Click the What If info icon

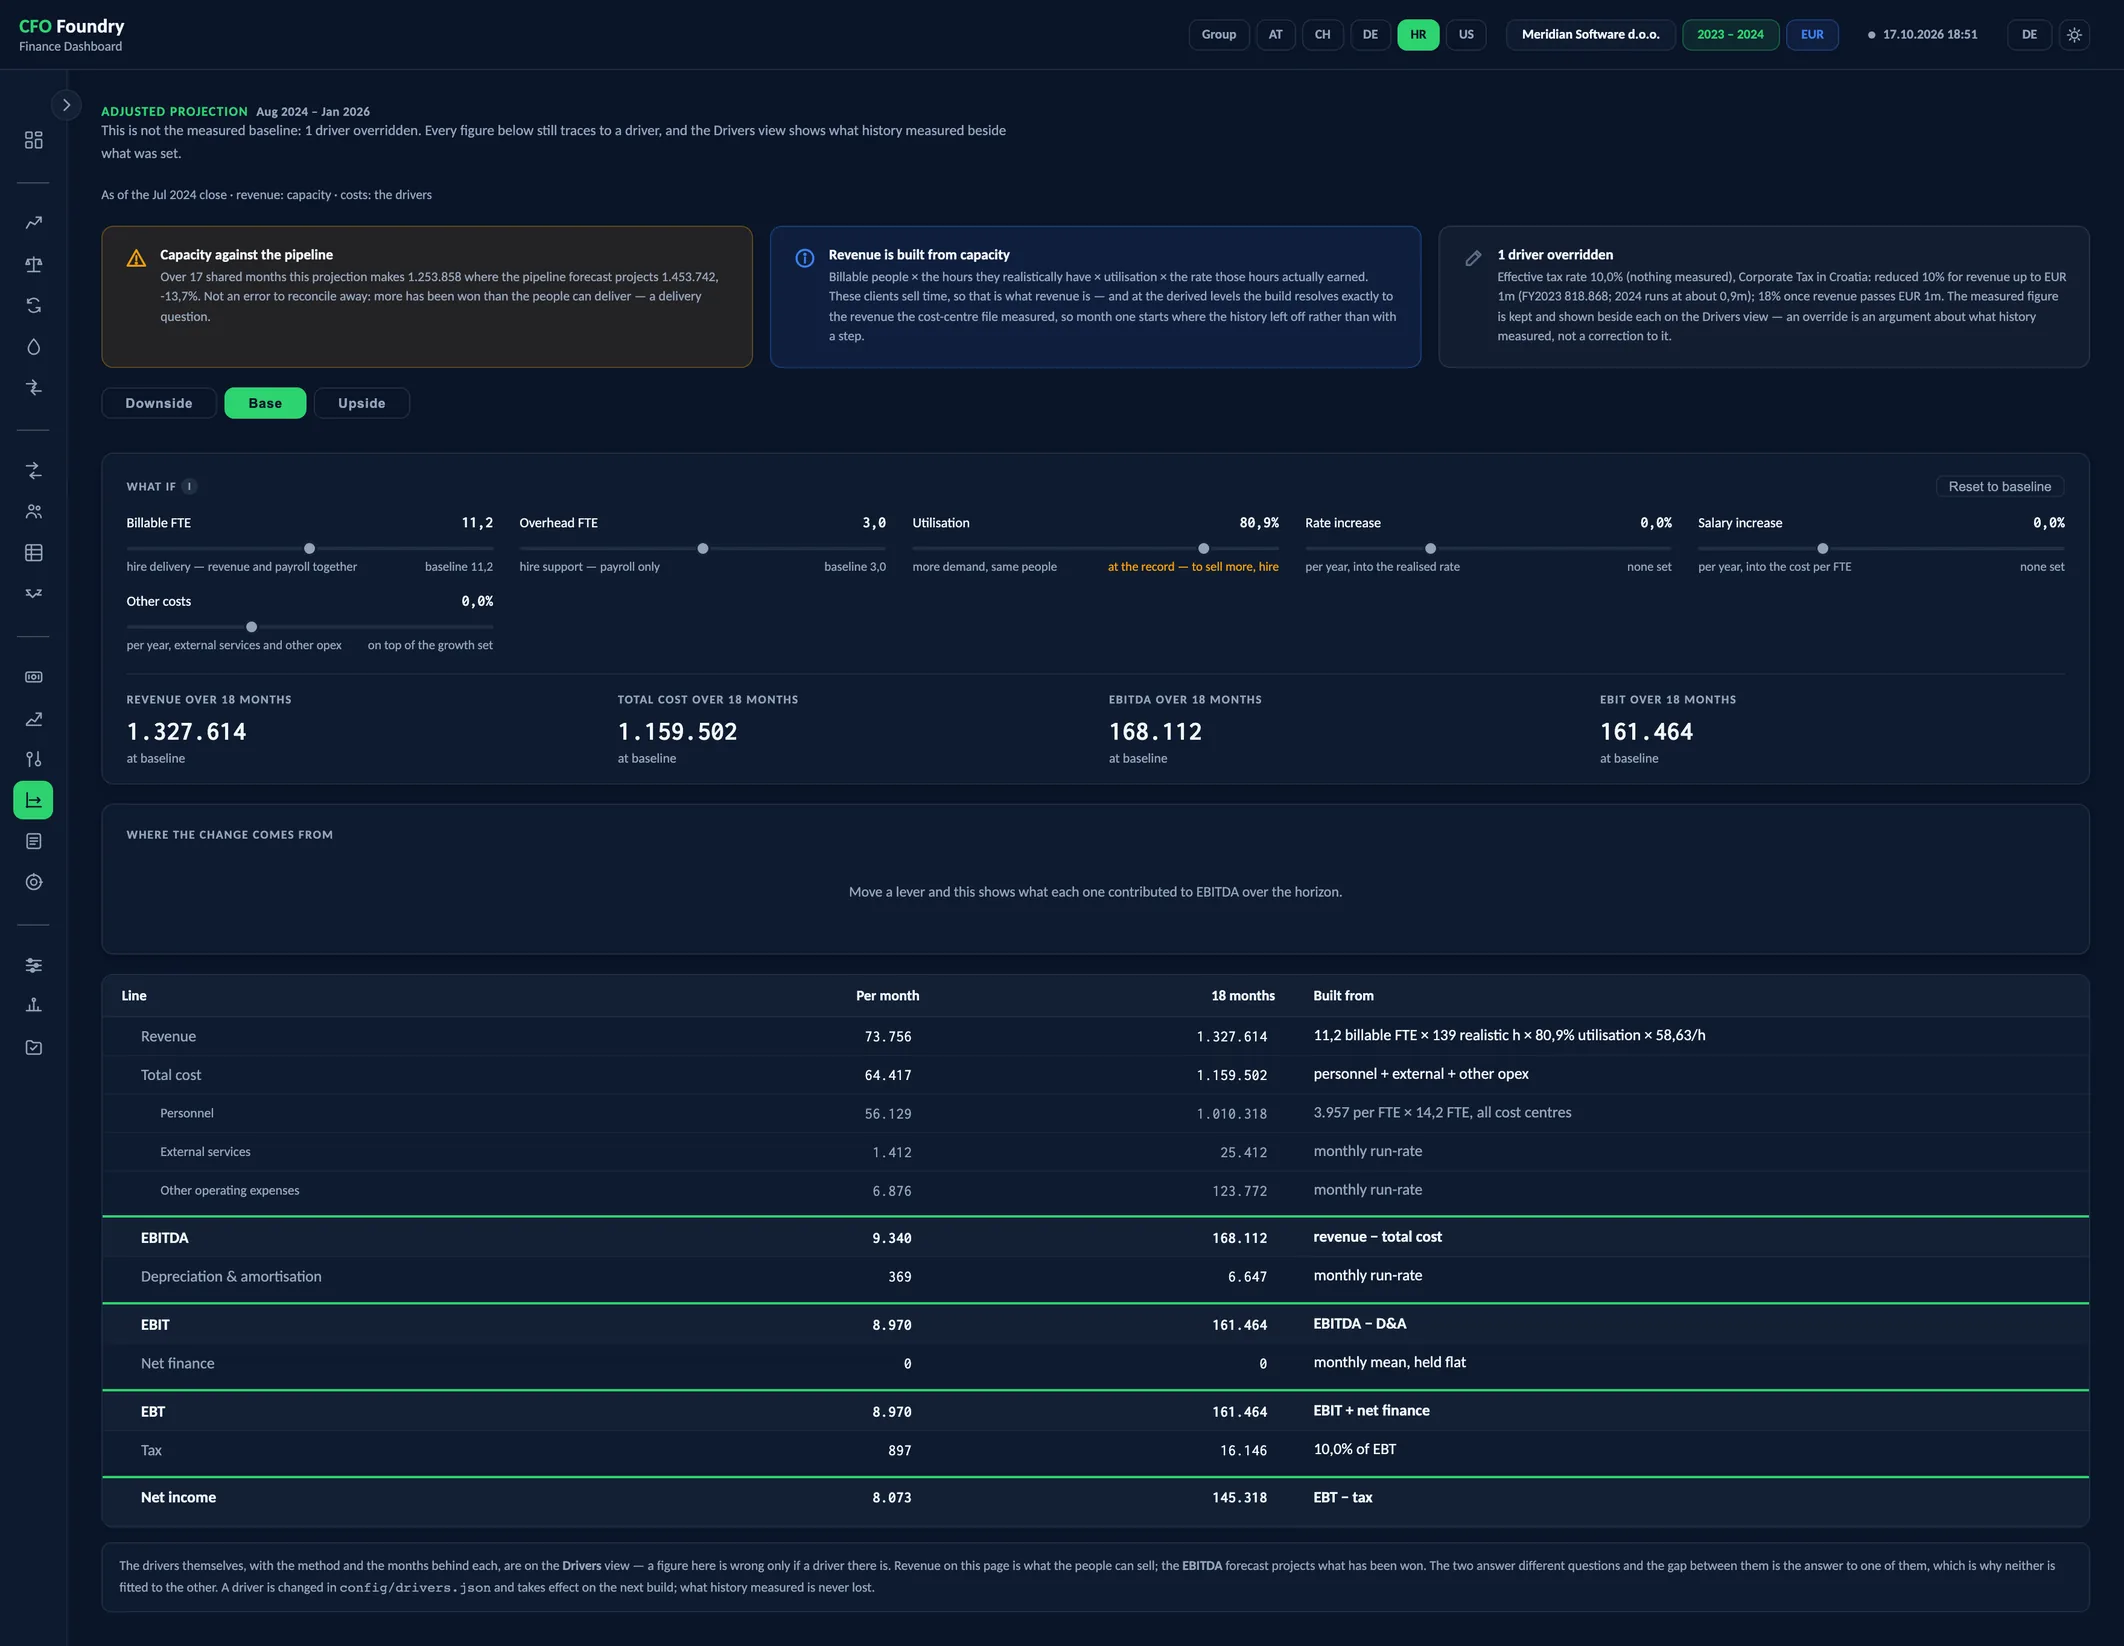pyautogui.click(x=189, y=487)
